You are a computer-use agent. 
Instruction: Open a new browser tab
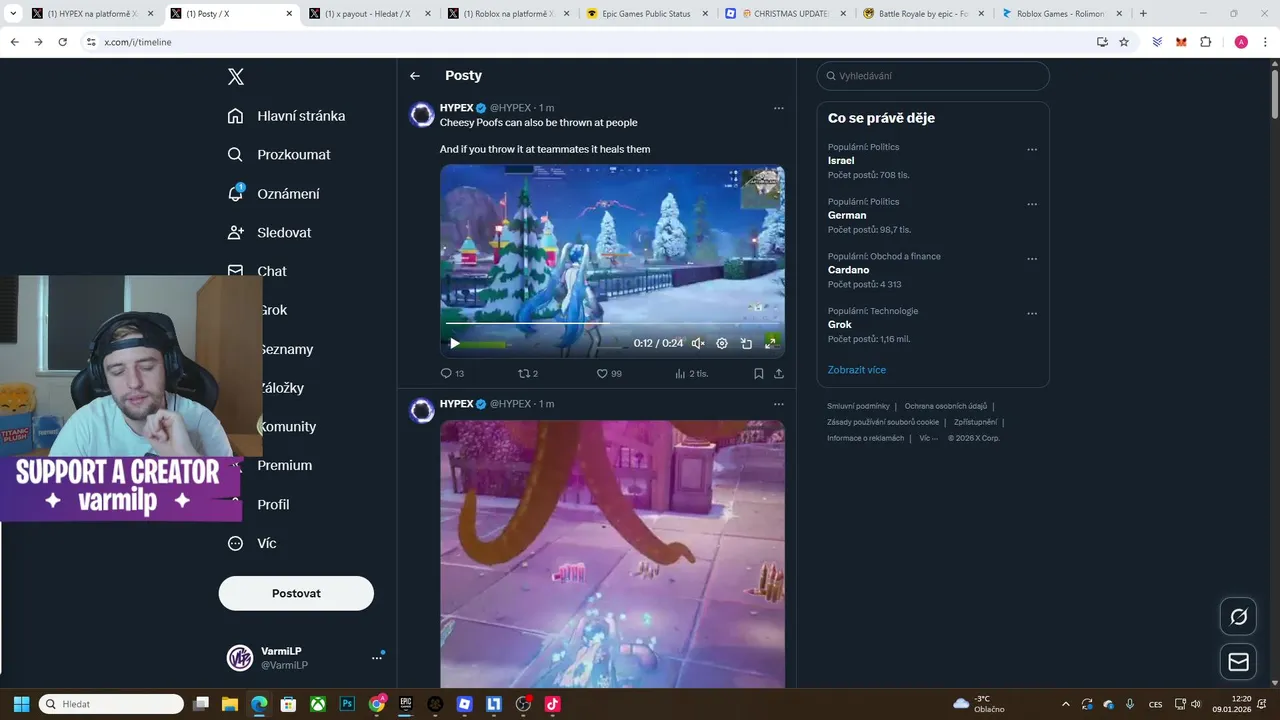click(1143, 14)
